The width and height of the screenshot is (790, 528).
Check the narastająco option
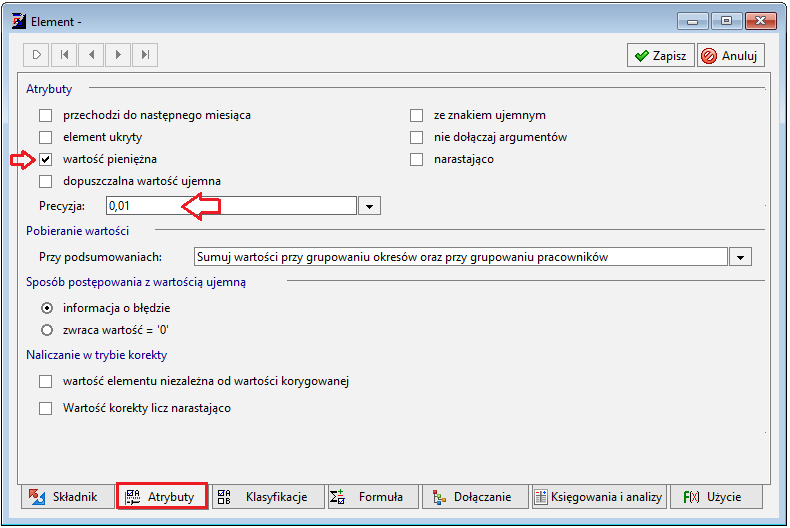tap(416, 159)
